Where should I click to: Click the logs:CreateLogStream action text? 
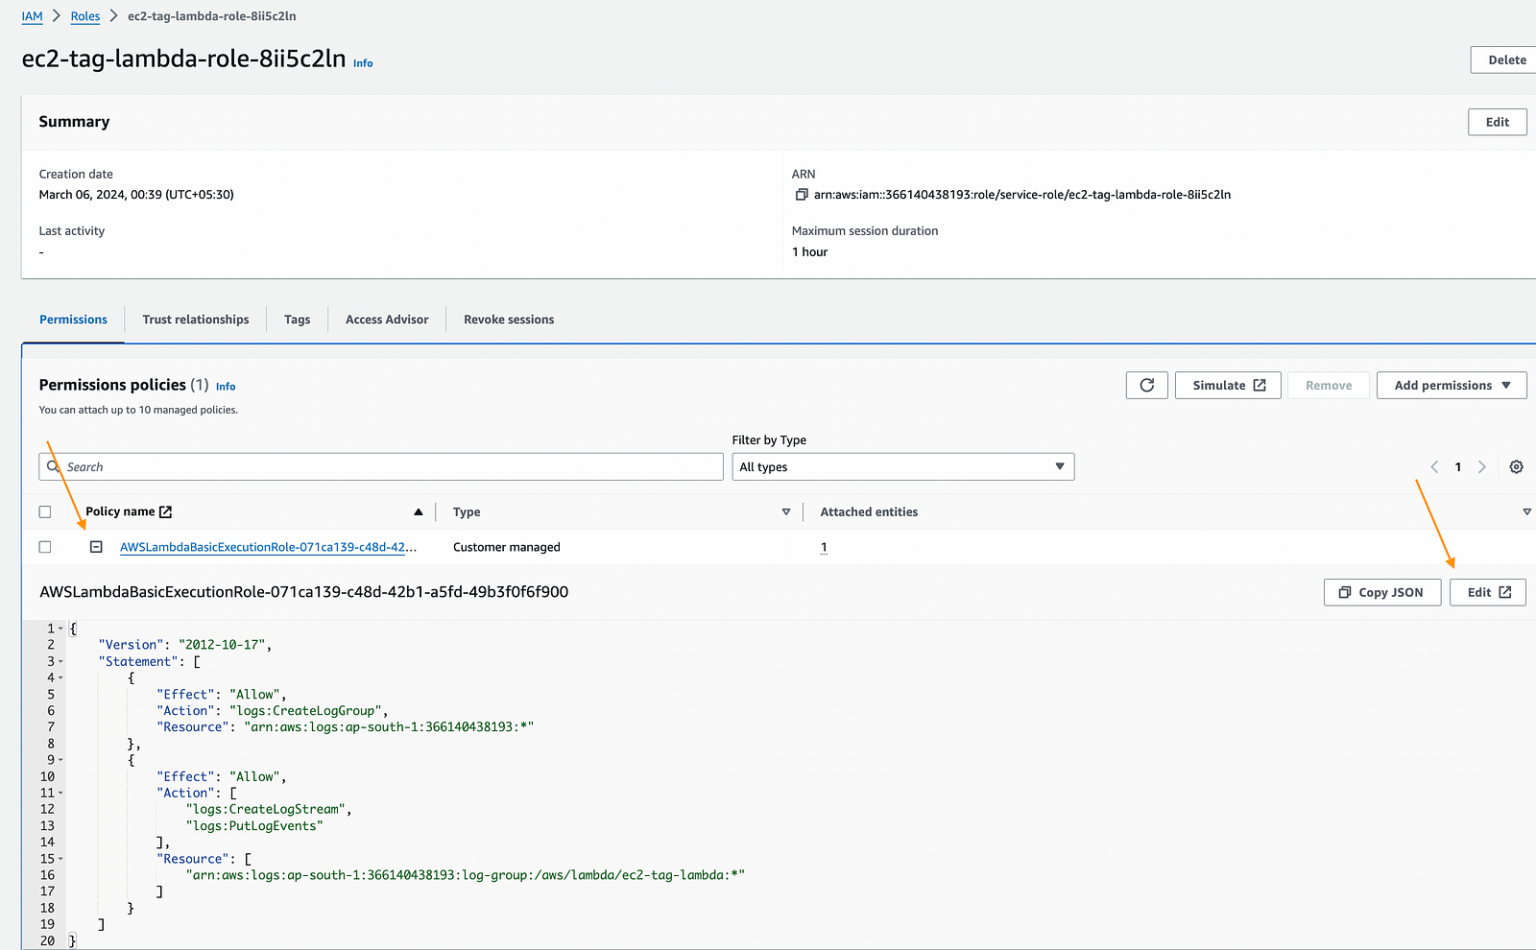(266, 810)
